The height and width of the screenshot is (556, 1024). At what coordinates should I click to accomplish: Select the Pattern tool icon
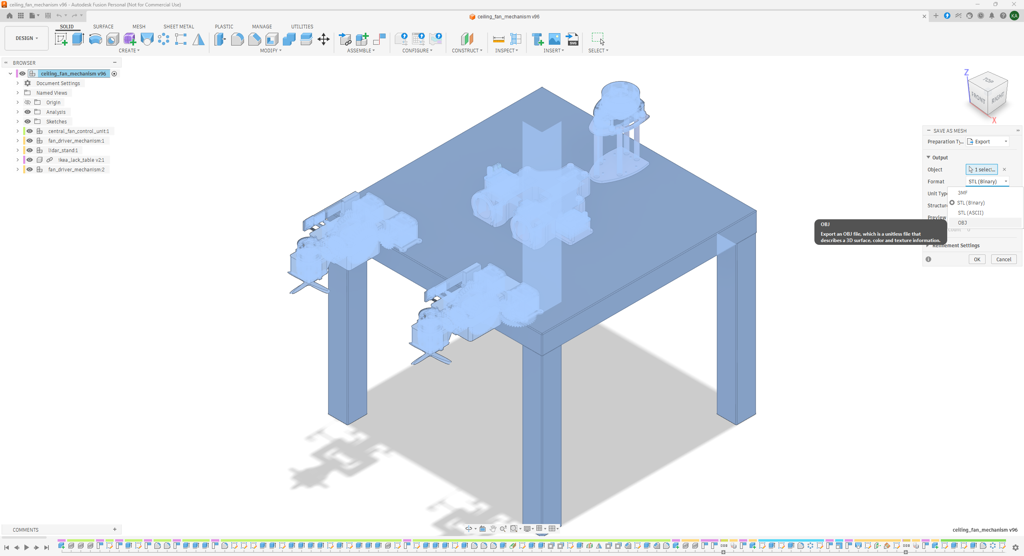163,39
